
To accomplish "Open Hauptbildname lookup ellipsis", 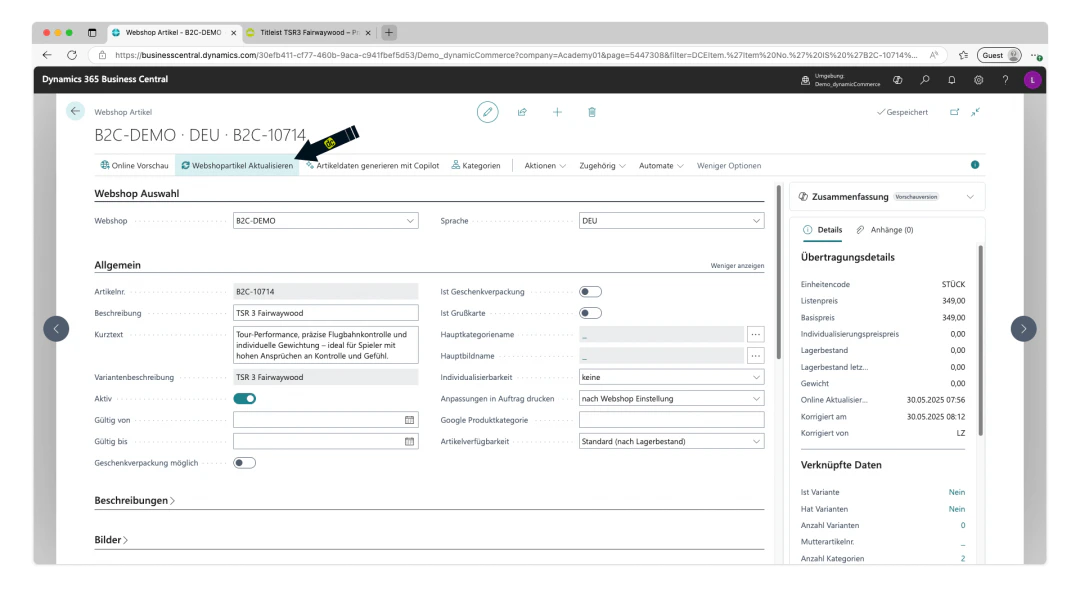I will 756,356.
